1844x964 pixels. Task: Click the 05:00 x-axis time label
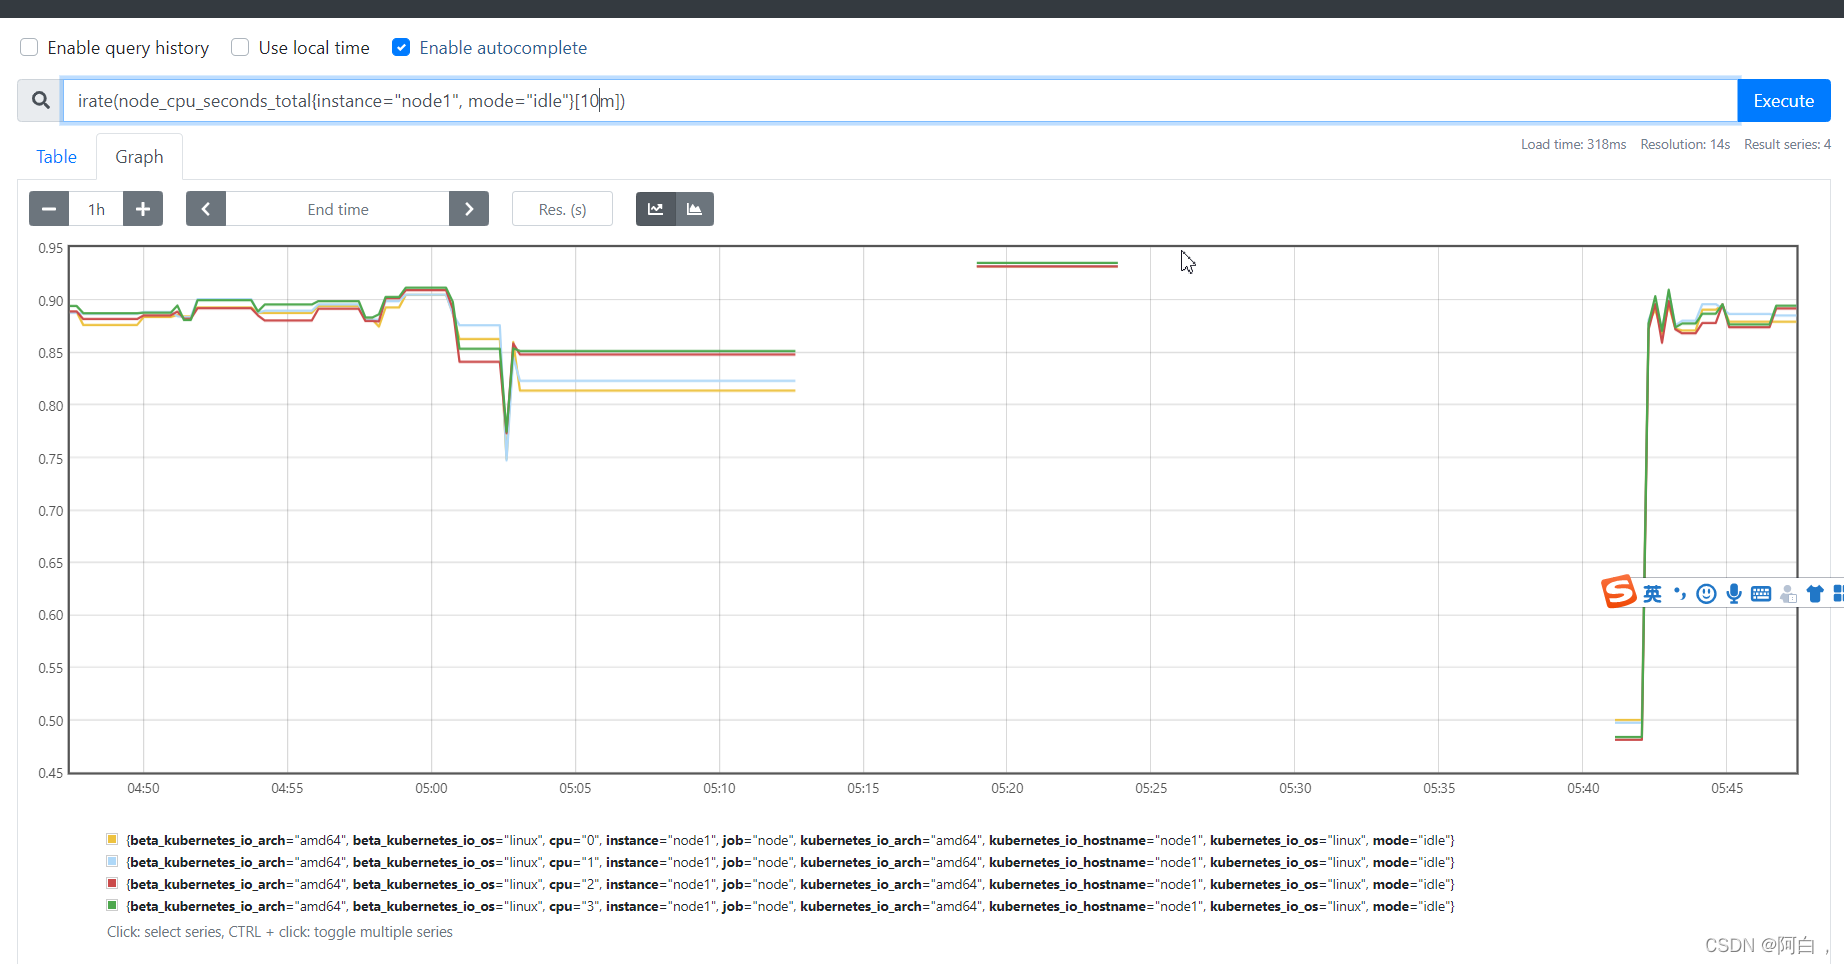(431, 788)
